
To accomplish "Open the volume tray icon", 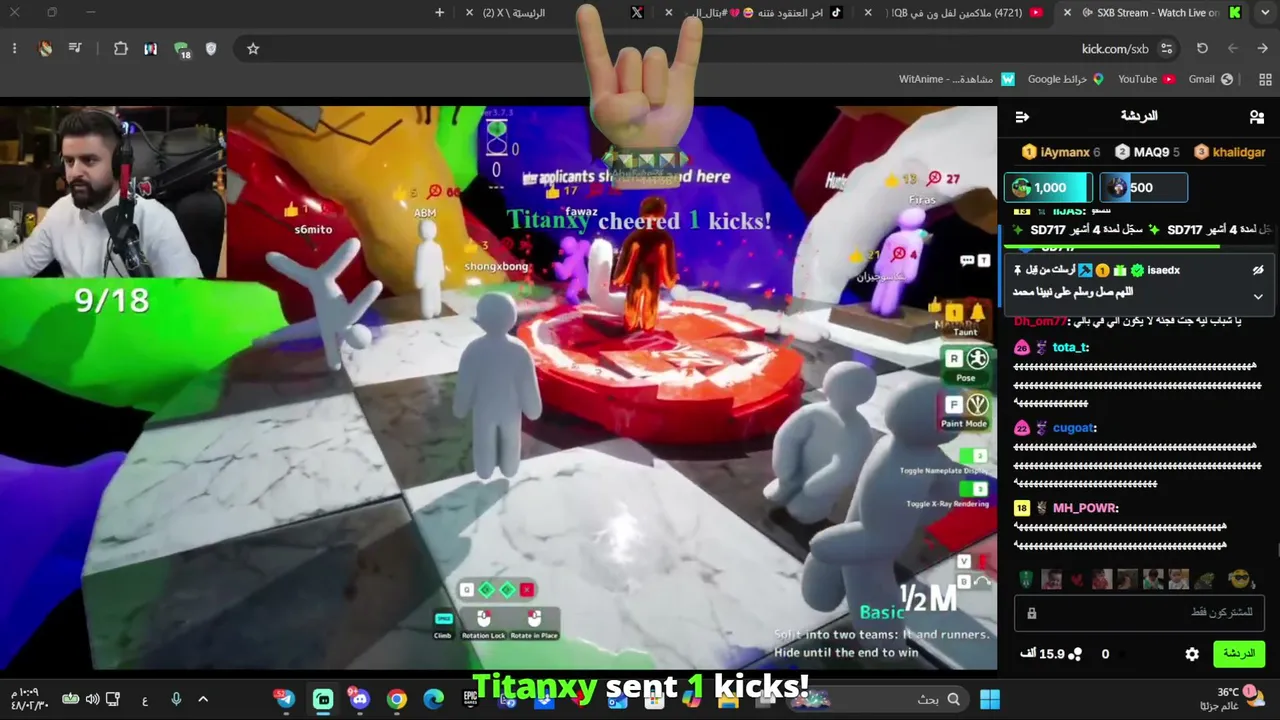I will 92,699.
